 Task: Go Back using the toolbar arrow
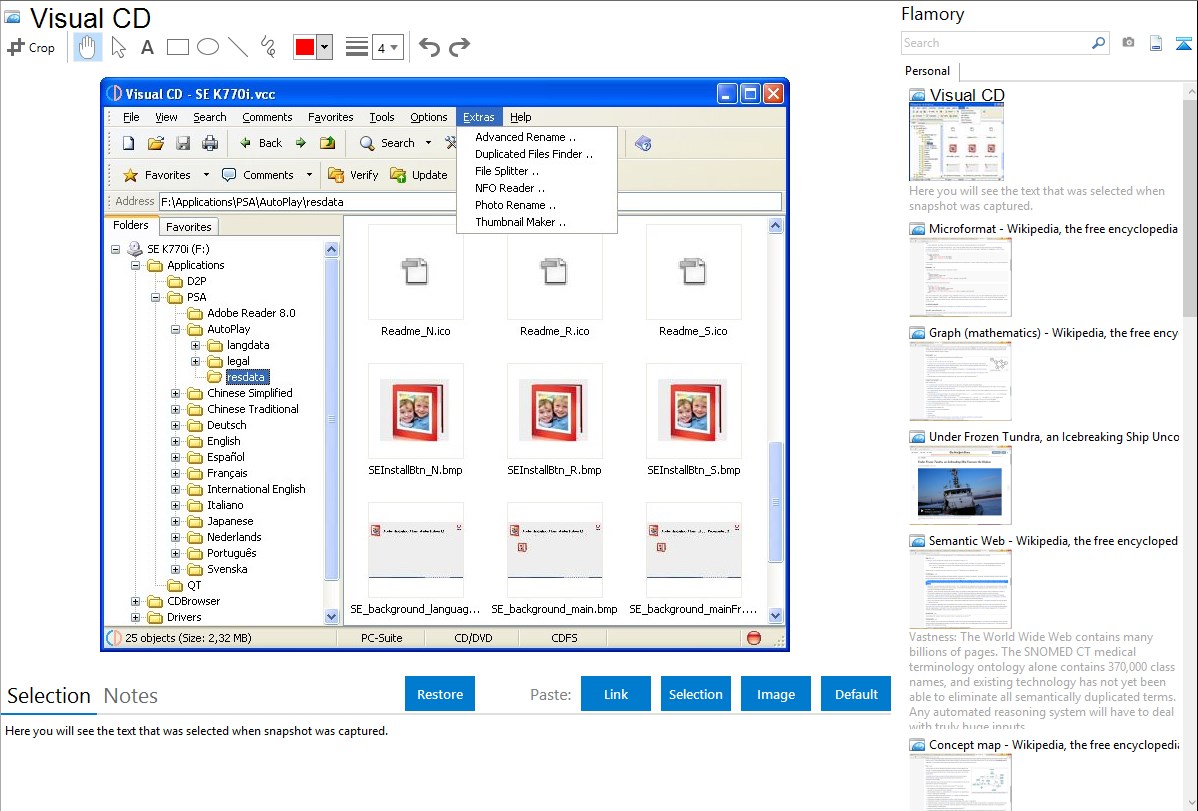[x=261, y=143]
